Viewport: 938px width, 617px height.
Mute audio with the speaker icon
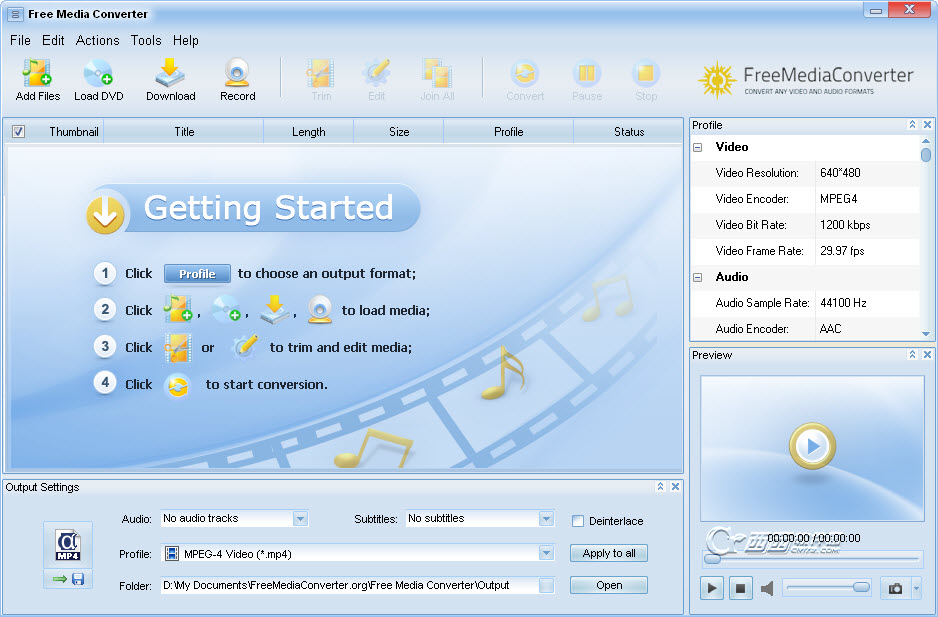click(767, 589)
